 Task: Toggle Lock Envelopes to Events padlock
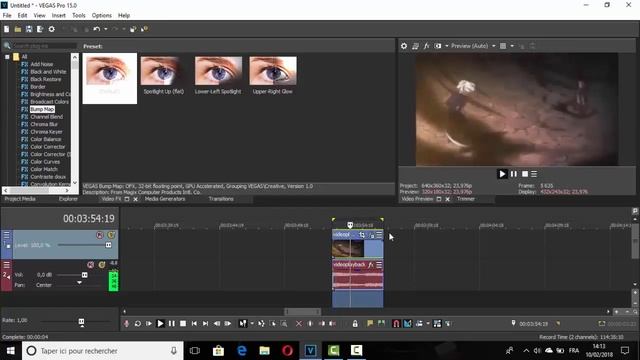[355, 324]
